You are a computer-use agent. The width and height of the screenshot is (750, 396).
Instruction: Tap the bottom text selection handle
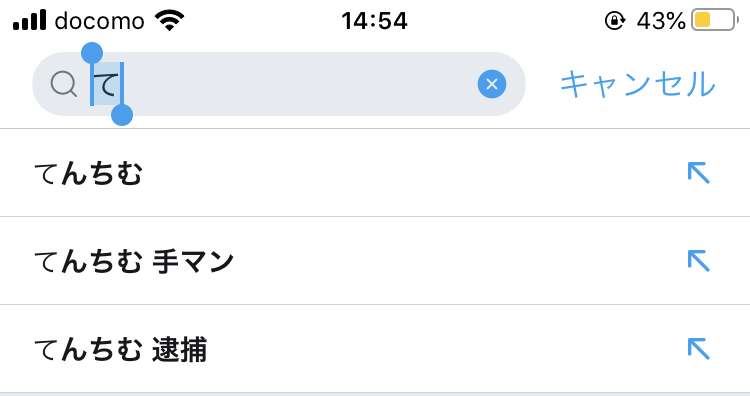[x=122, y=115]
